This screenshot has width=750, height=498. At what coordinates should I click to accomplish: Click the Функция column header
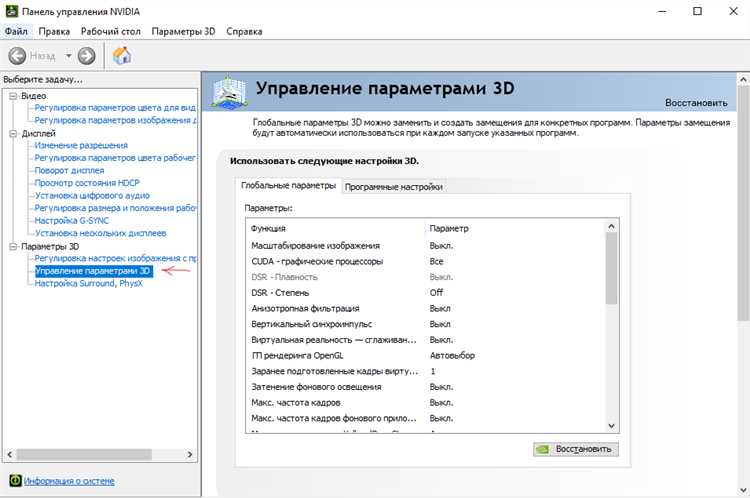[x=268, y=228]
